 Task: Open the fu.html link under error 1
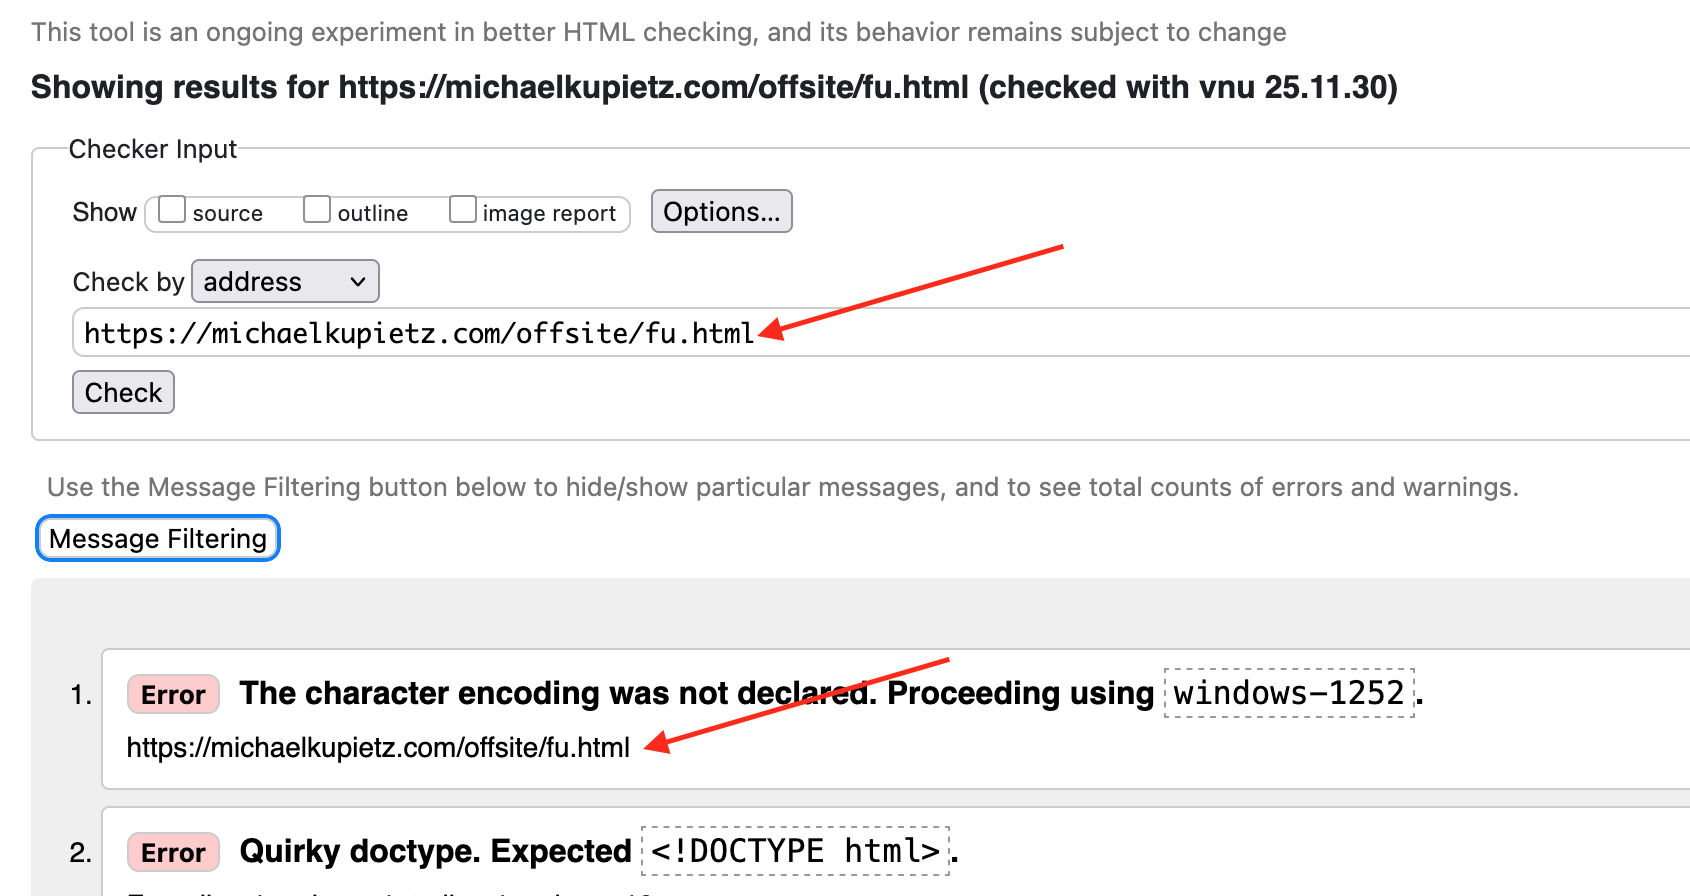[x=378, y=748]
